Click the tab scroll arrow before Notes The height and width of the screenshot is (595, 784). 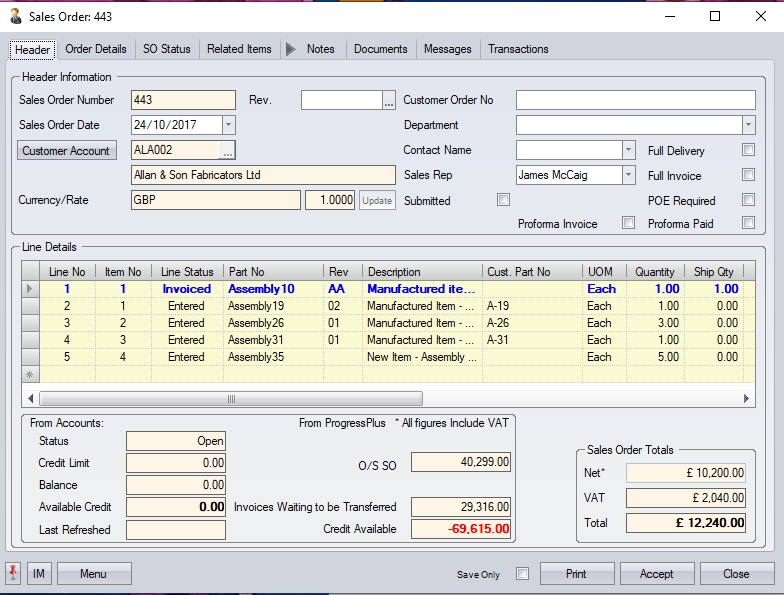291,49
